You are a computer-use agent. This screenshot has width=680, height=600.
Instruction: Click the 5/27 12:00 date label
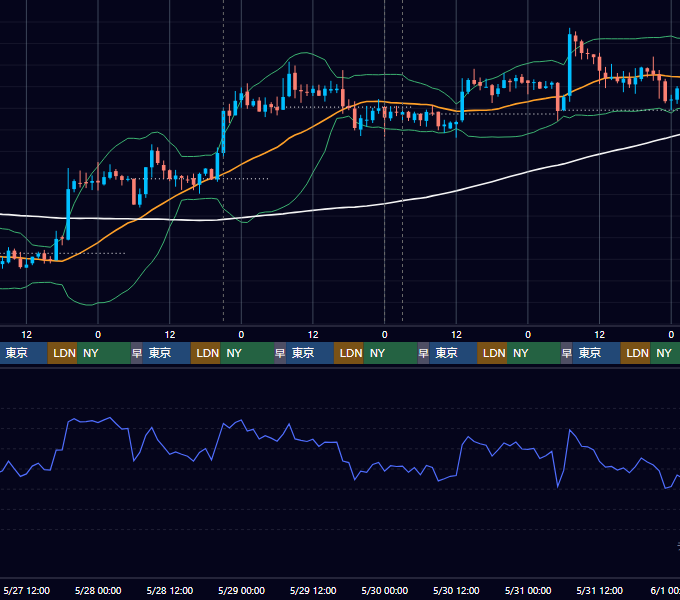[x=26, y=590]
